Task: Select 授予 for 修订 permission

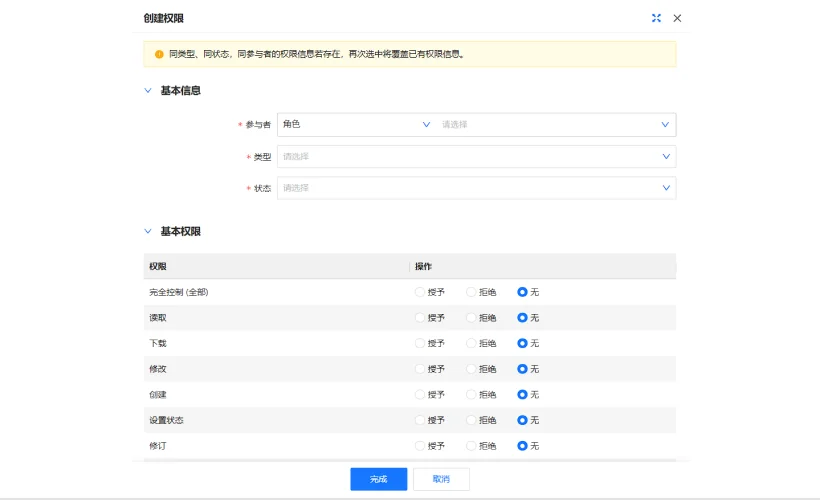Action: point(419,446)
